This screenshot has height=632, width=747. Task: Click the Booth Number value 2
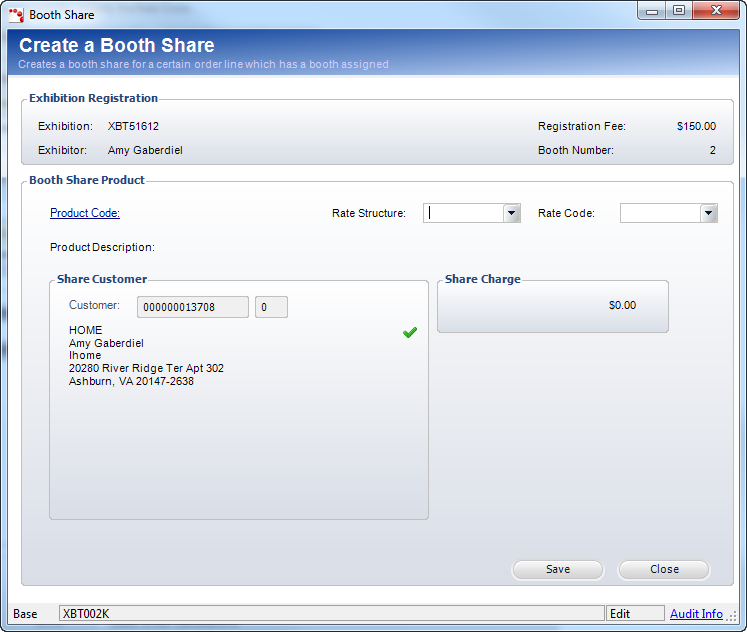pyautogui.click(x=713, y=150)
